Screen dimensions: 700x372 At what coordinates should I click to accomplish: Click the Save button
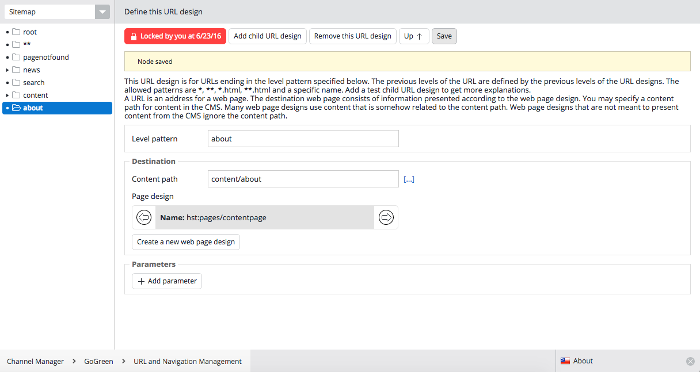coord(444,36)
